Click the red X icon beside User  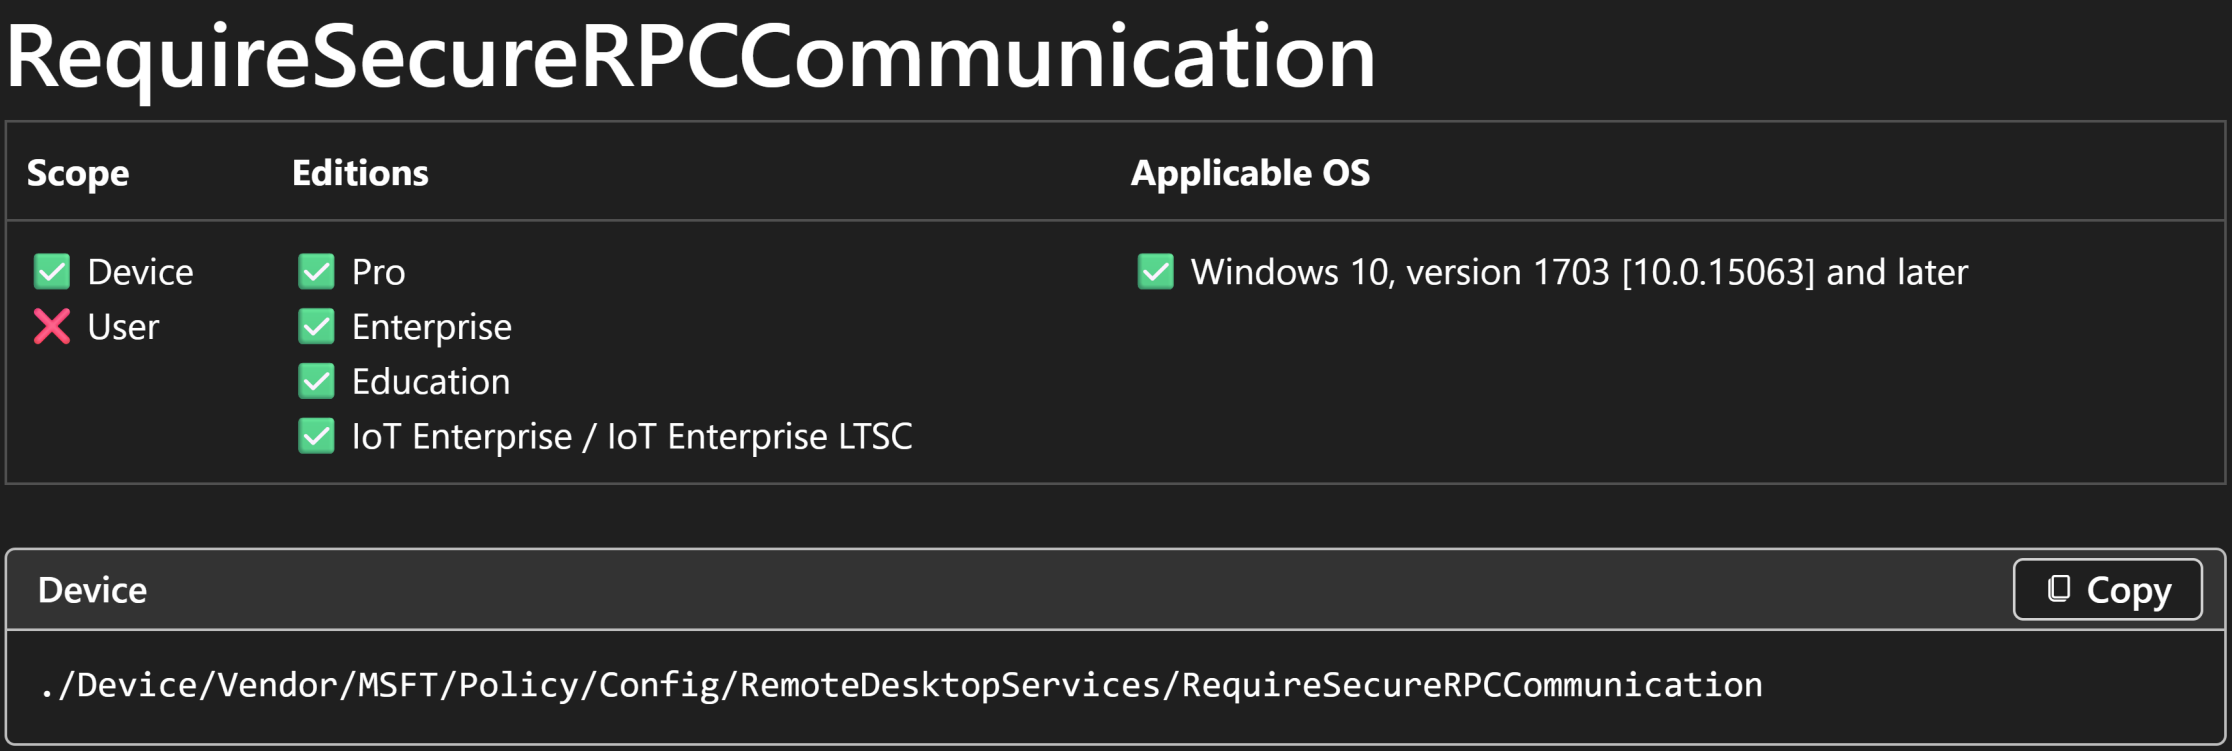point(52,326)
